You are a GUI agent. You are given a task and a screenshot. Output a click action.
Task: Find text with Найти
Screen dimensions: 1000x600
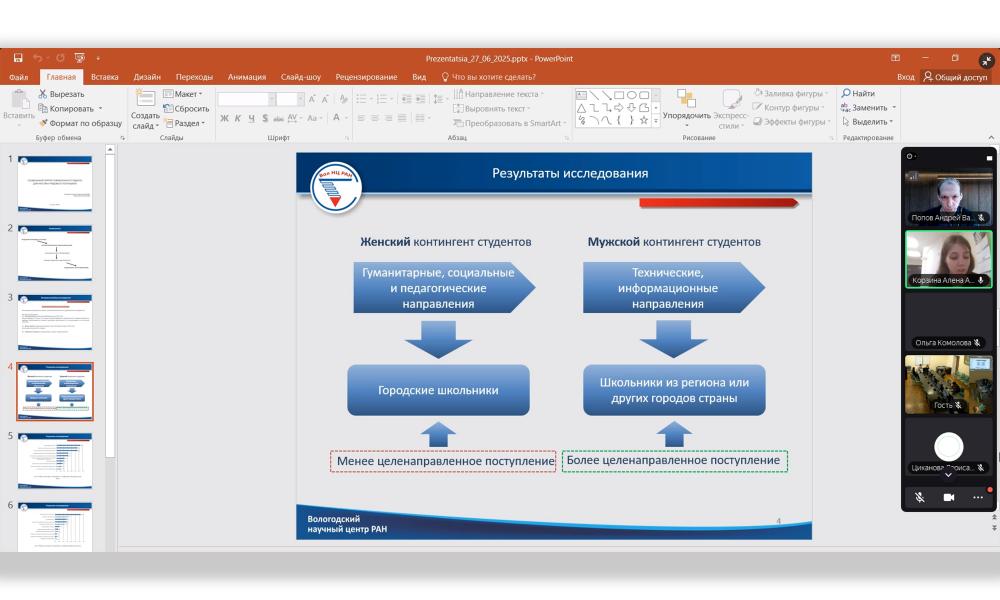pos(858,93)
